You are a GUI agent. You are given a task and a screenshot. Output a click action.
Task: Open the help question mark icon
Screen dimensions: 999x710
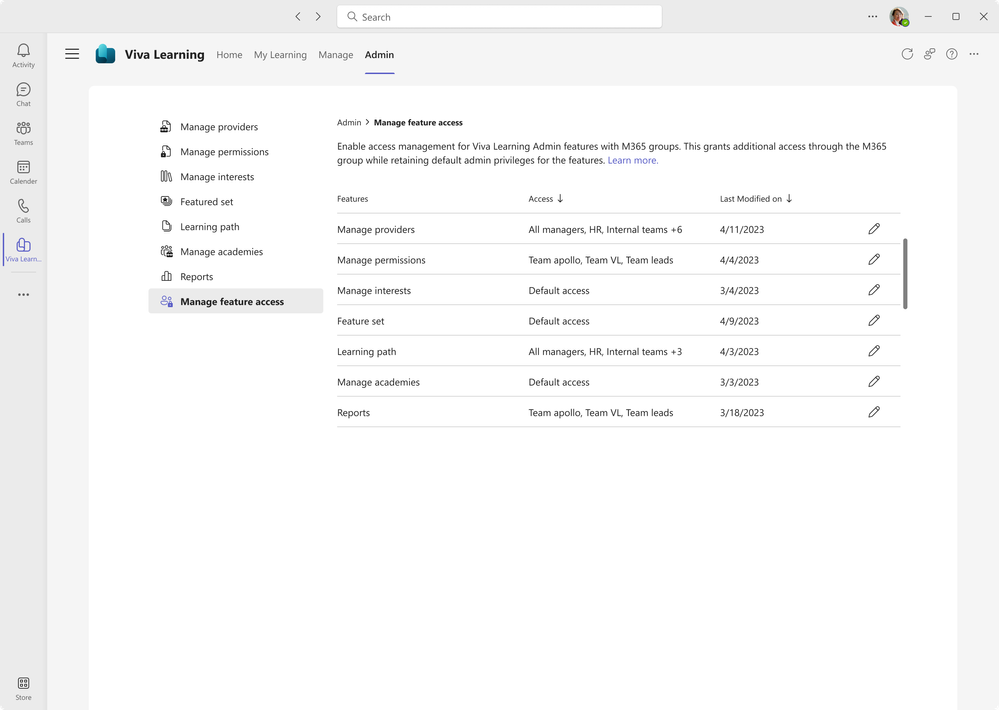952,54
